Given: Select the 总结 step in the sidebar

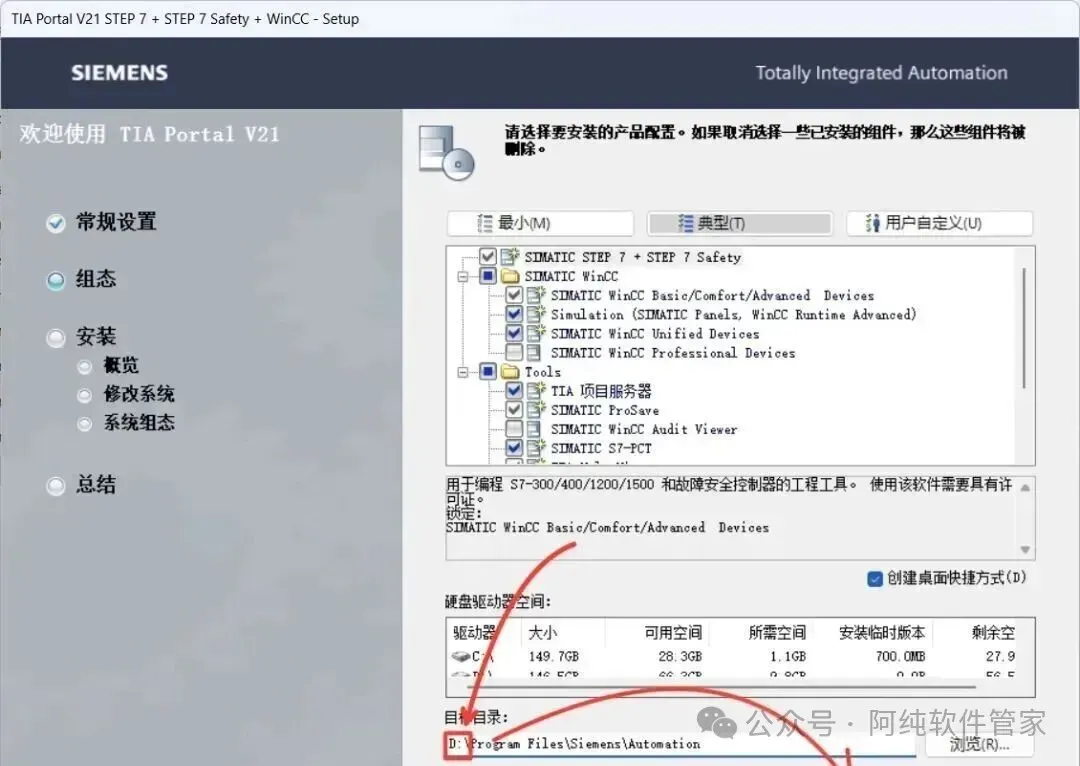Looking at the screenshot, I should coord(81,486).
